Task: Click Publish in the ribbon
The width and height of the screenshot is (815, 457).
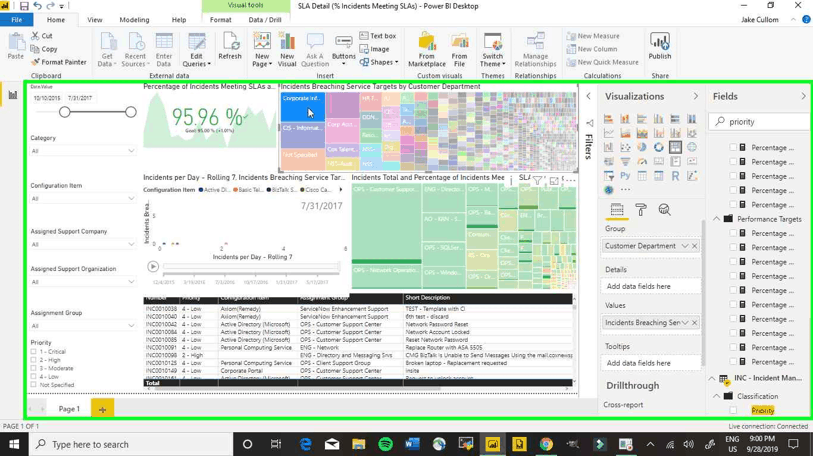Action: (x=660, y=47)
